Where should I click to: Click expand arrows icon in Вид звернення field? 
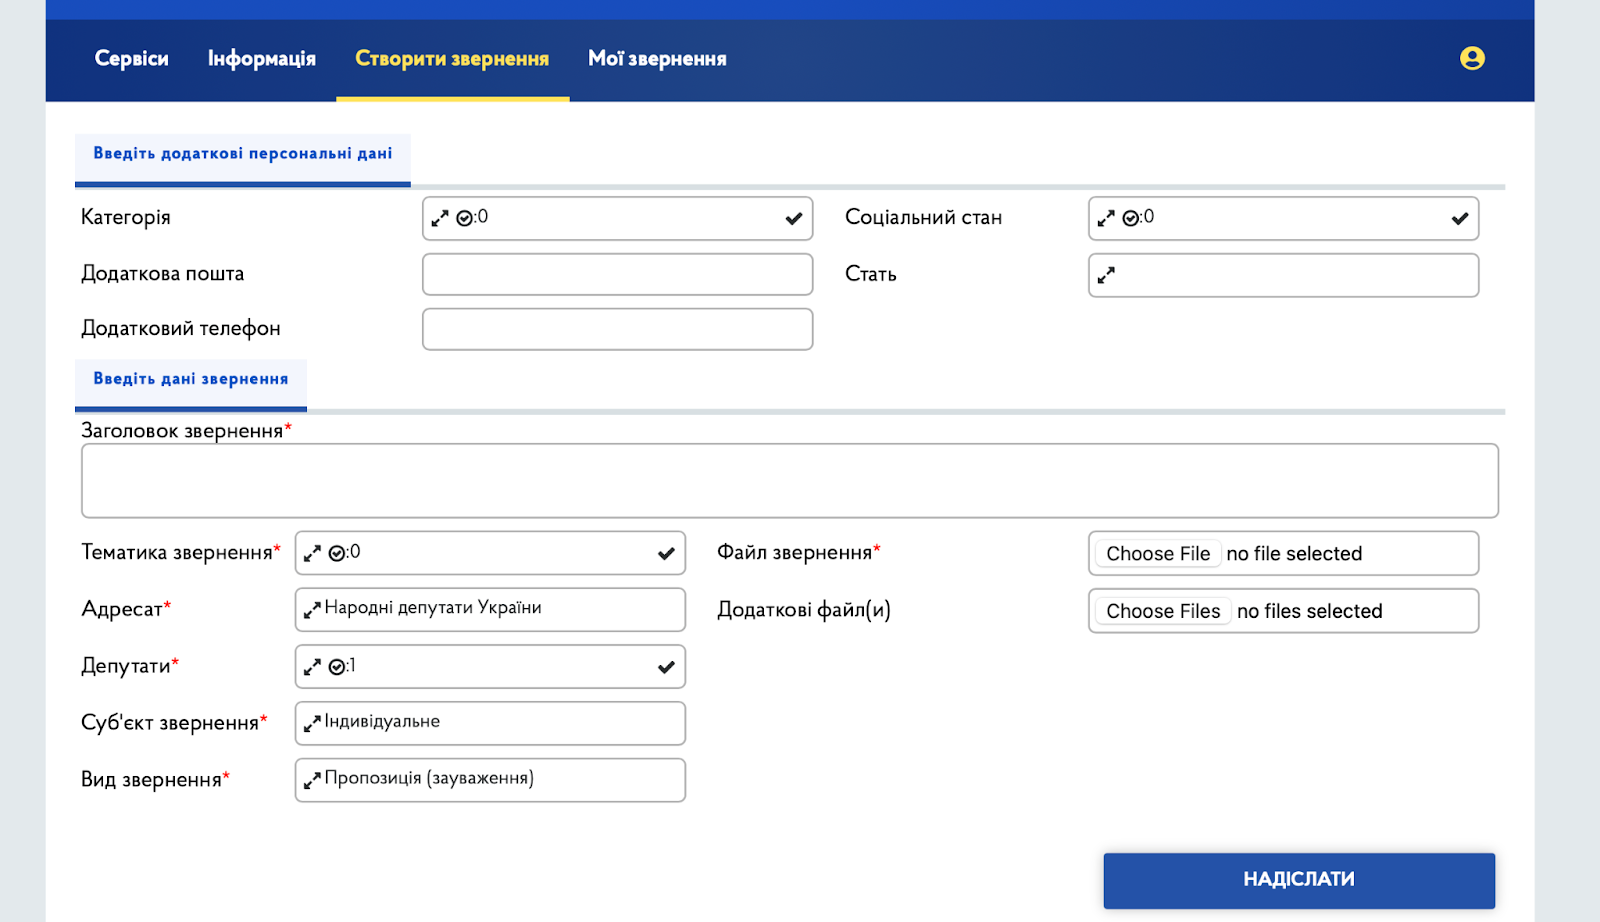(312, 780)
